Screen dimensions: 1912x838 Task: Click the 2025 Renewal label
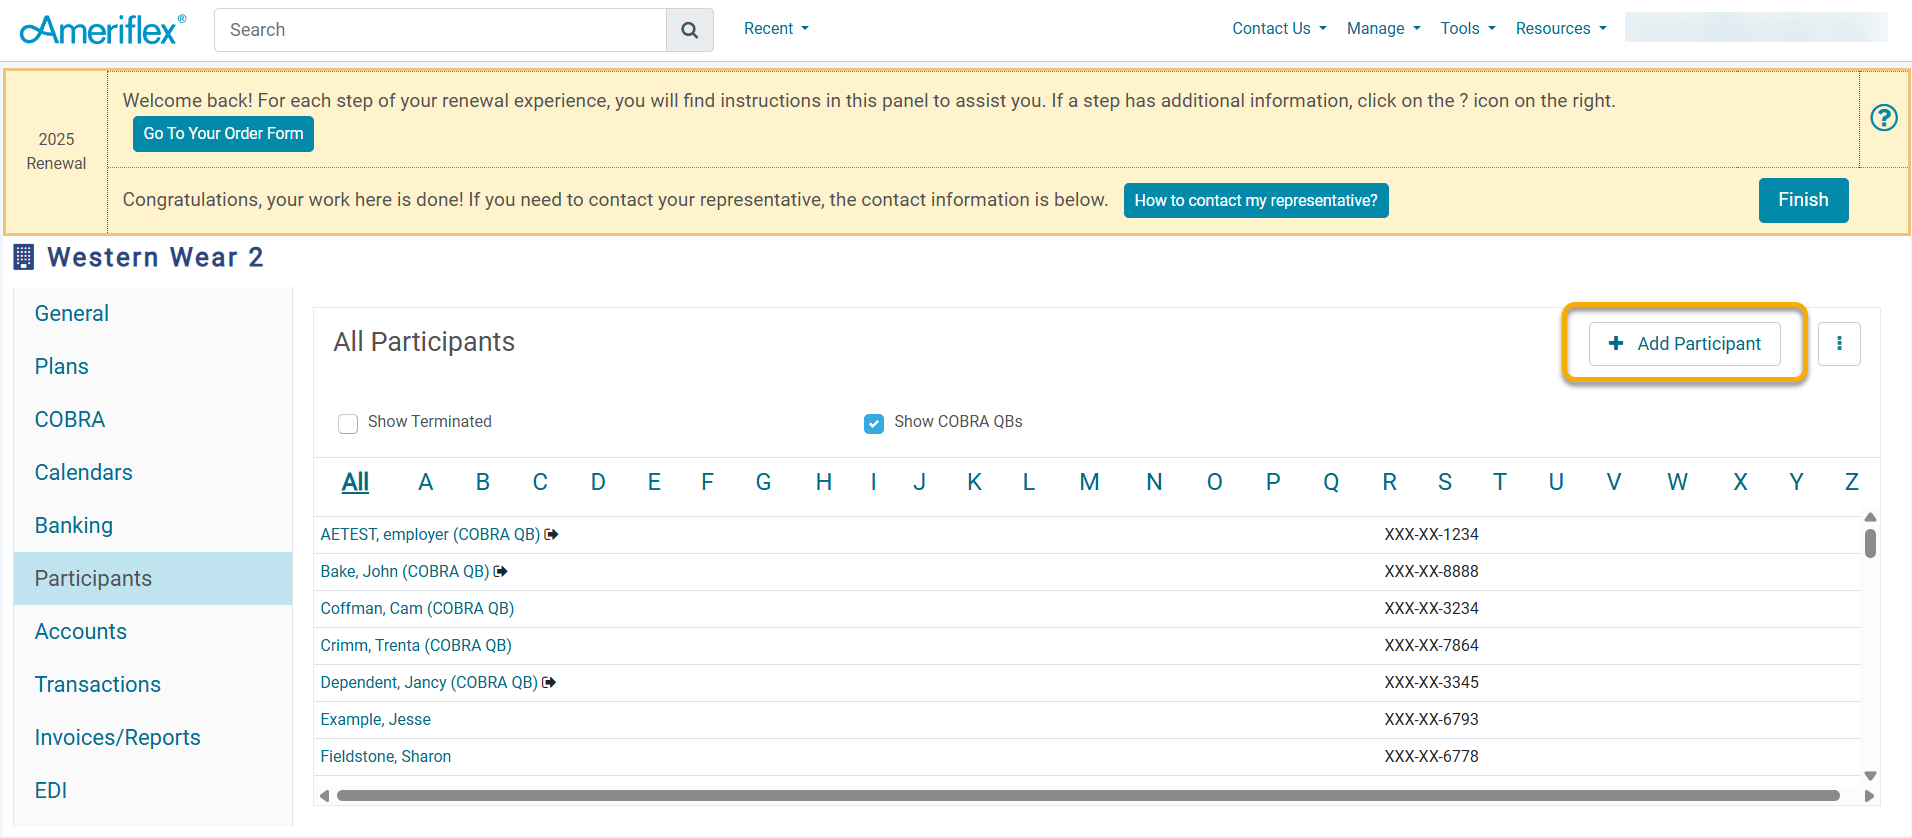(x=56, y=152)
